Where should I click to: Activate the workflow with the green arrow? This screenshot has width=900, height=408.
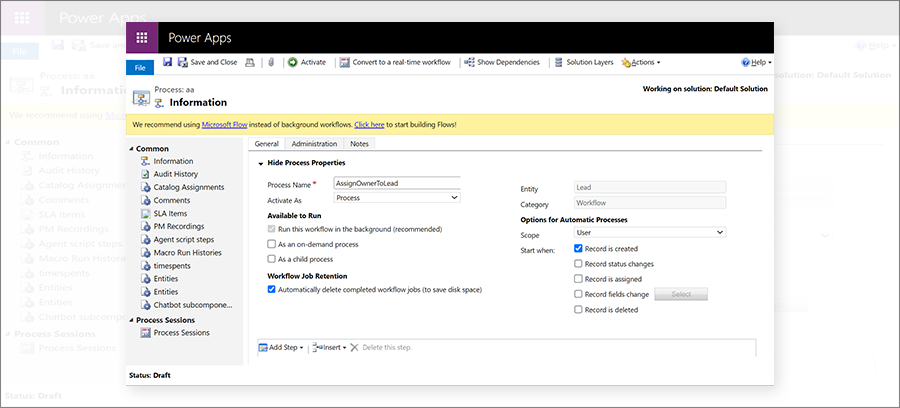[307, 63]
